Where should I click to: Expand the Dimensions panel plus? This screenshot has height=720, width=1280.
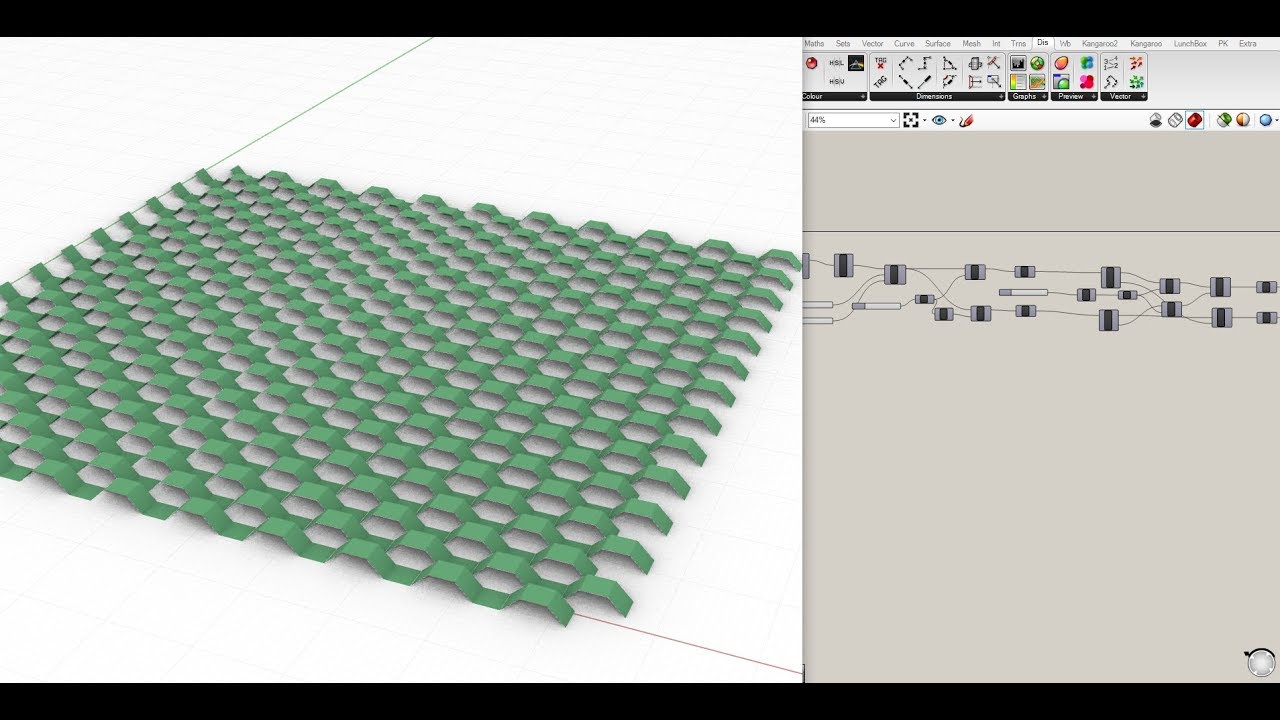coord(1000,97)
